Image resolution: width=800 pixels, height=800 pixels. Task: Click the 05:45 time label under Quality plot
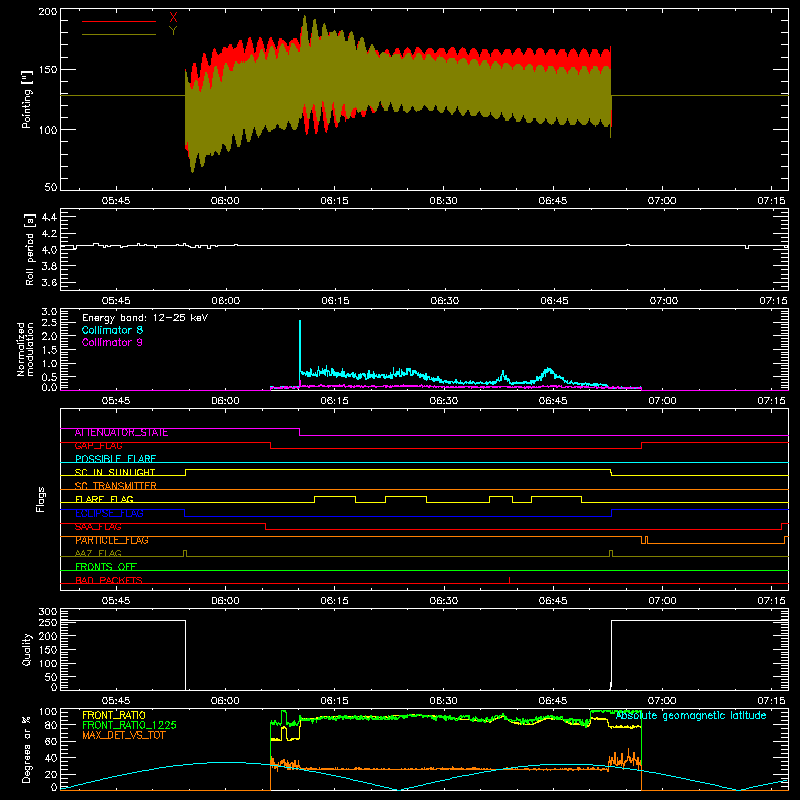116,701
